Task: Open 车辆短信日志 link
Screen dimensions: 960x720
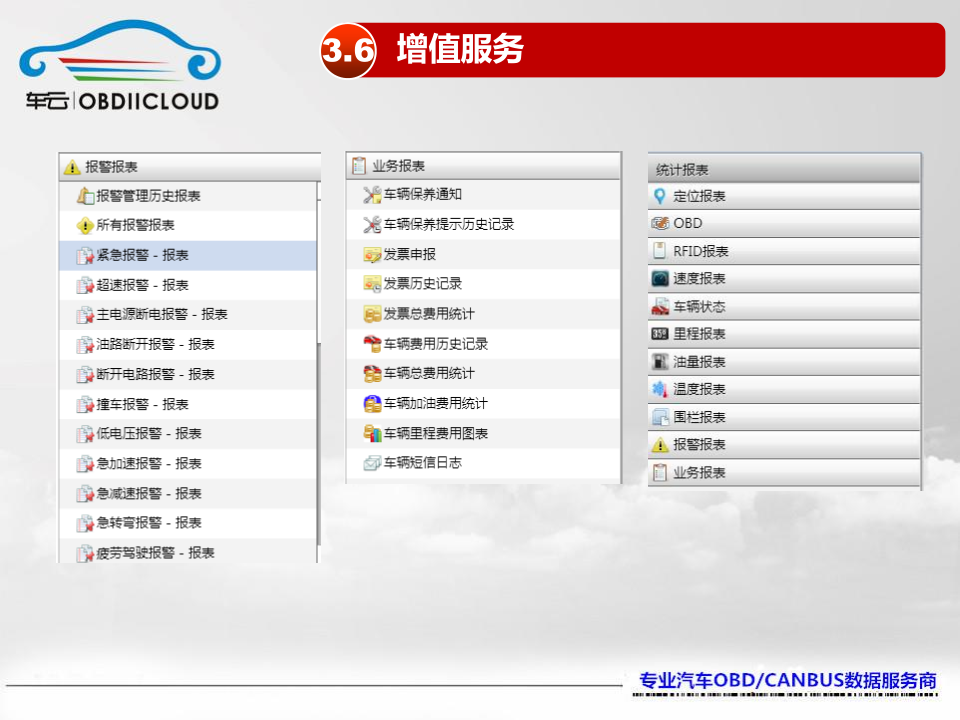Action: coord(423,463)
